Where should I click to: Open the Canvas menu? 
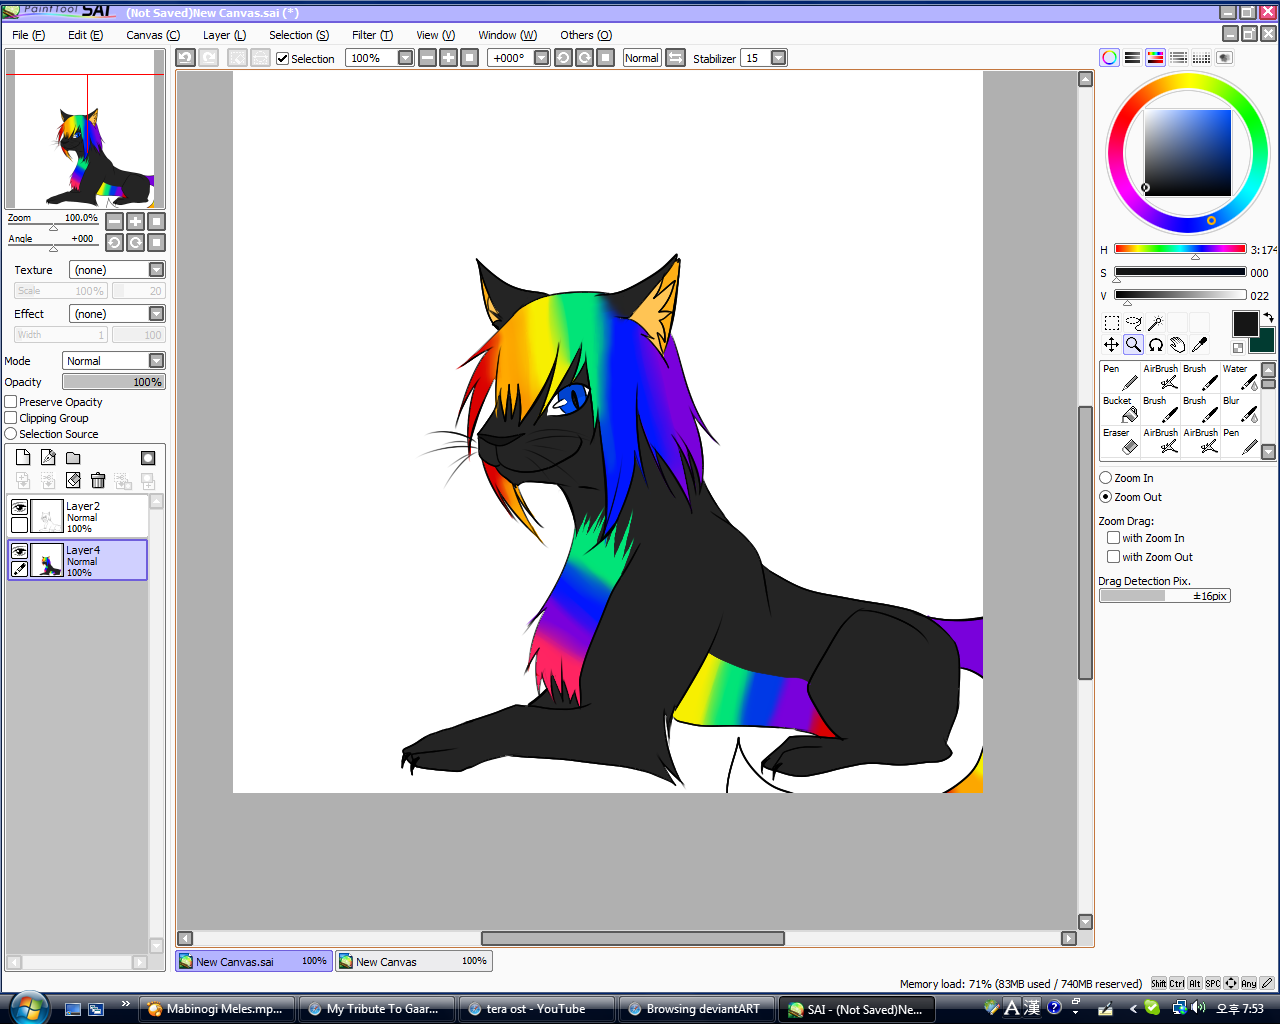[153, 35]
